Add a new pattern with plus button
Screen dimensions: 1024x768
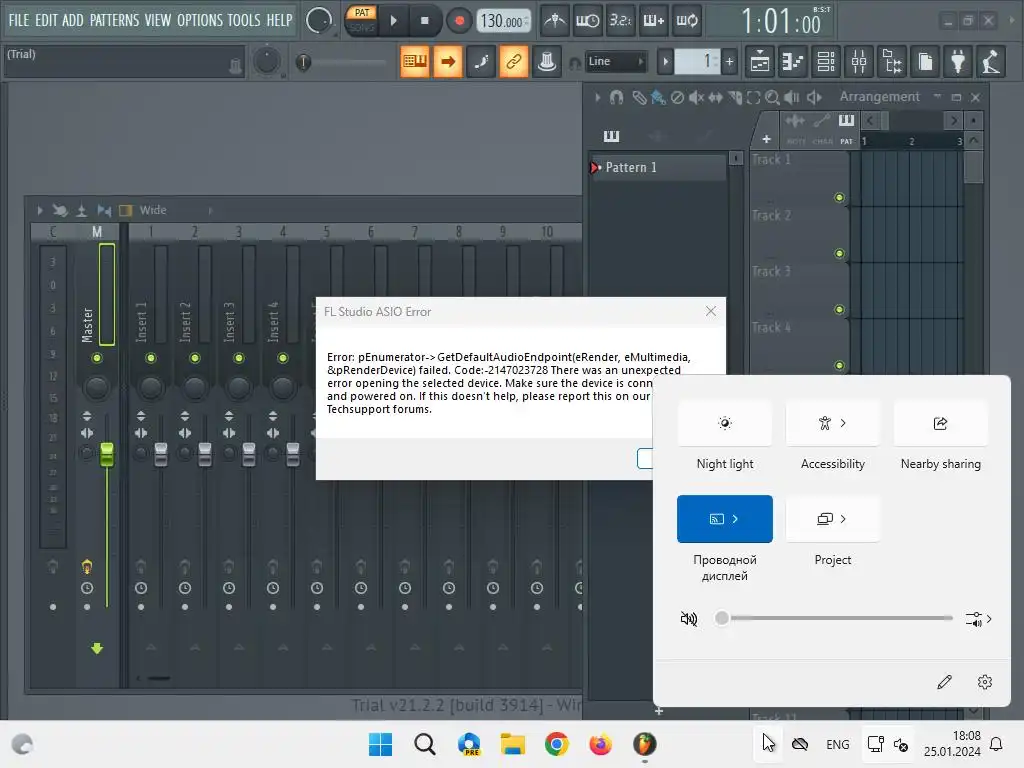[729, 62]
